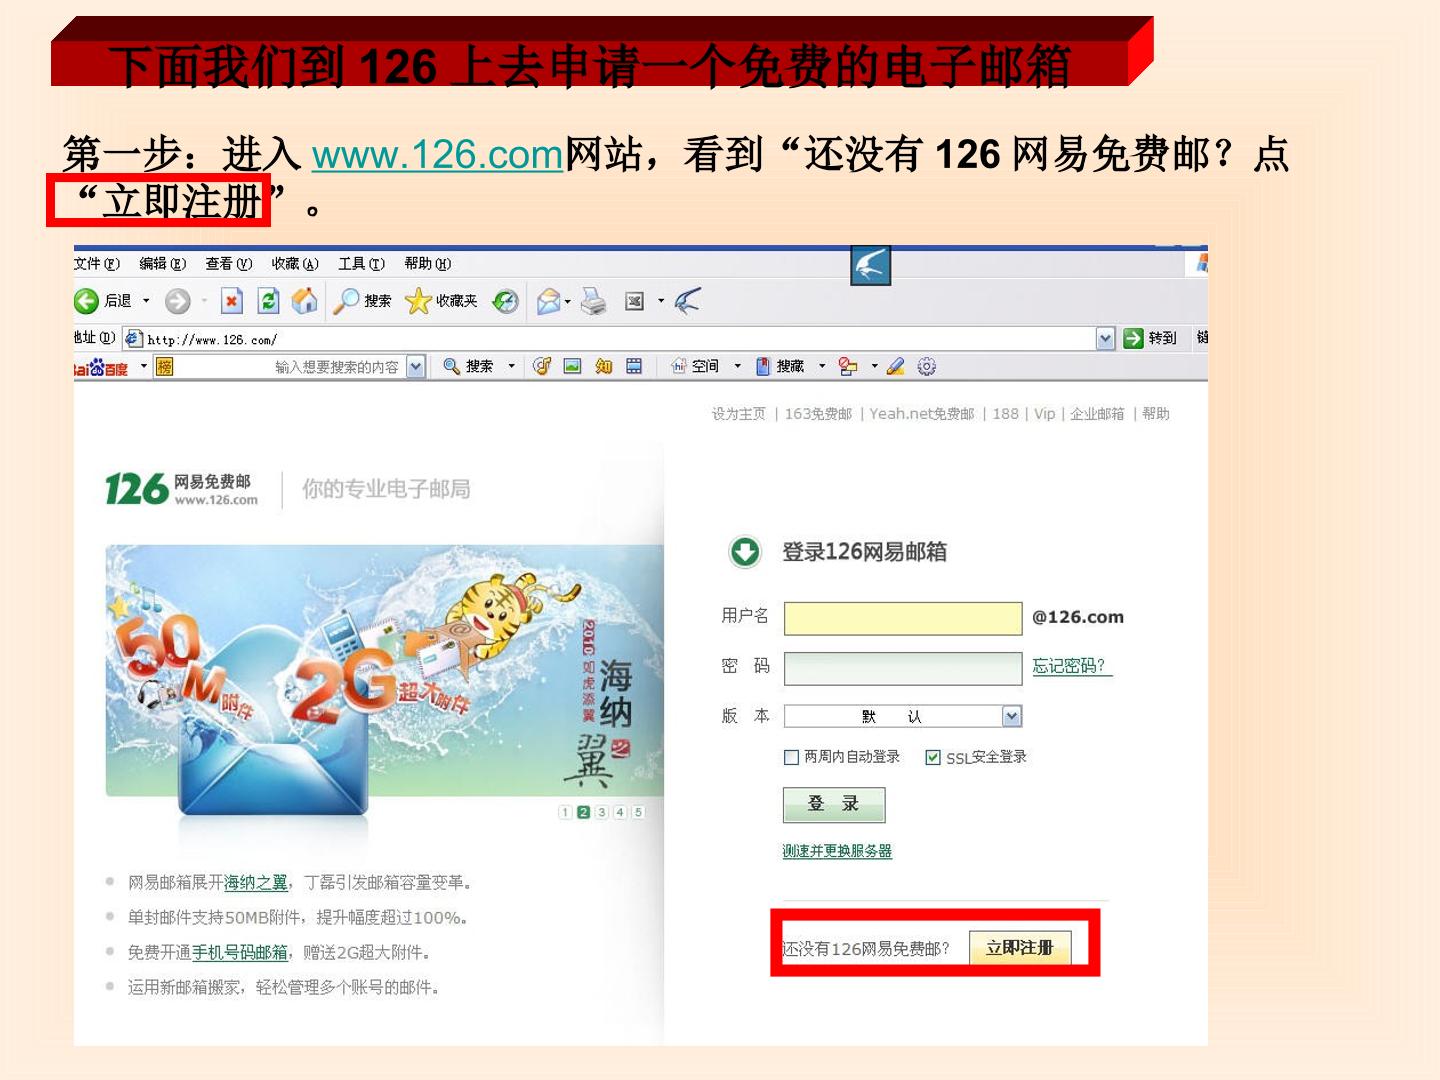Click the 手机号码邮箱 link
Image resolution: width=1440 pixels, height=1080 pixels.
240,952
